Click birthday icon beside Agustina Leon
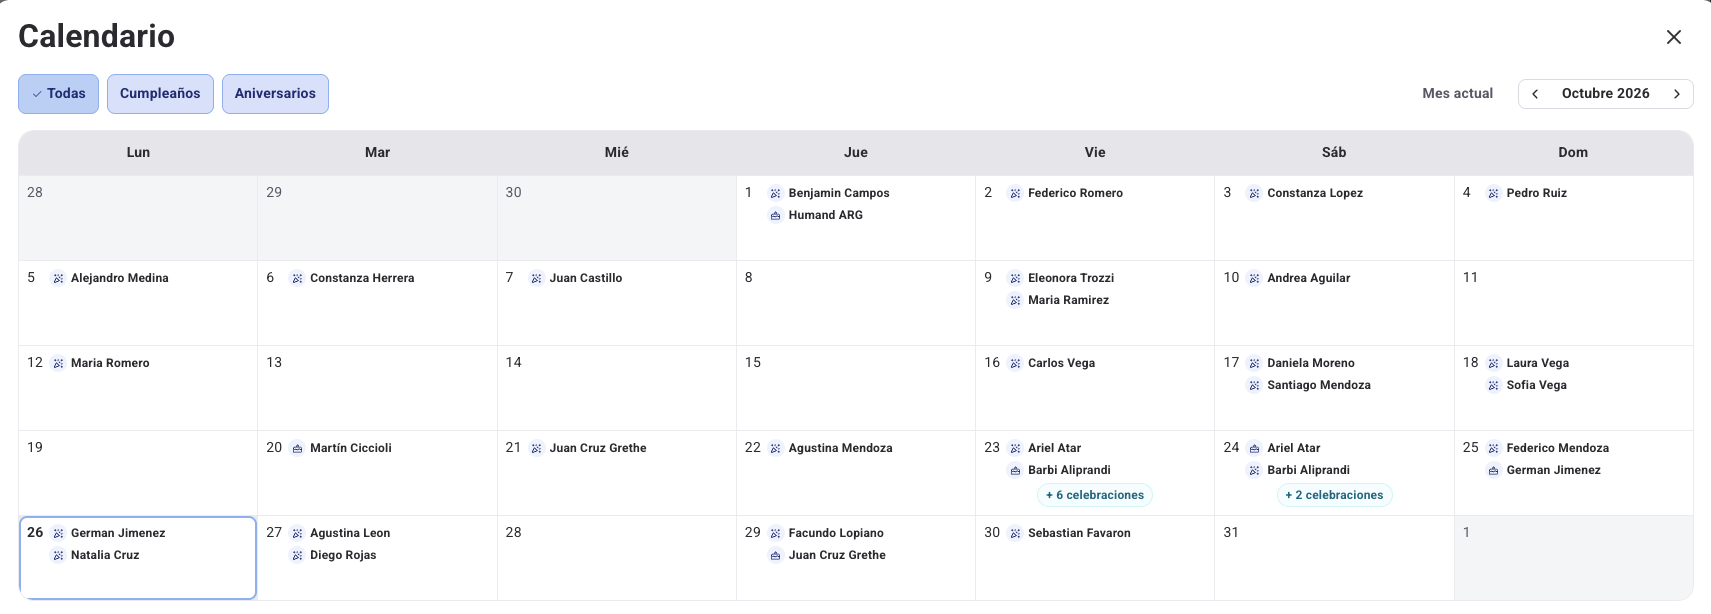The width and height of the screenshot is (1711, 614). 297,533
